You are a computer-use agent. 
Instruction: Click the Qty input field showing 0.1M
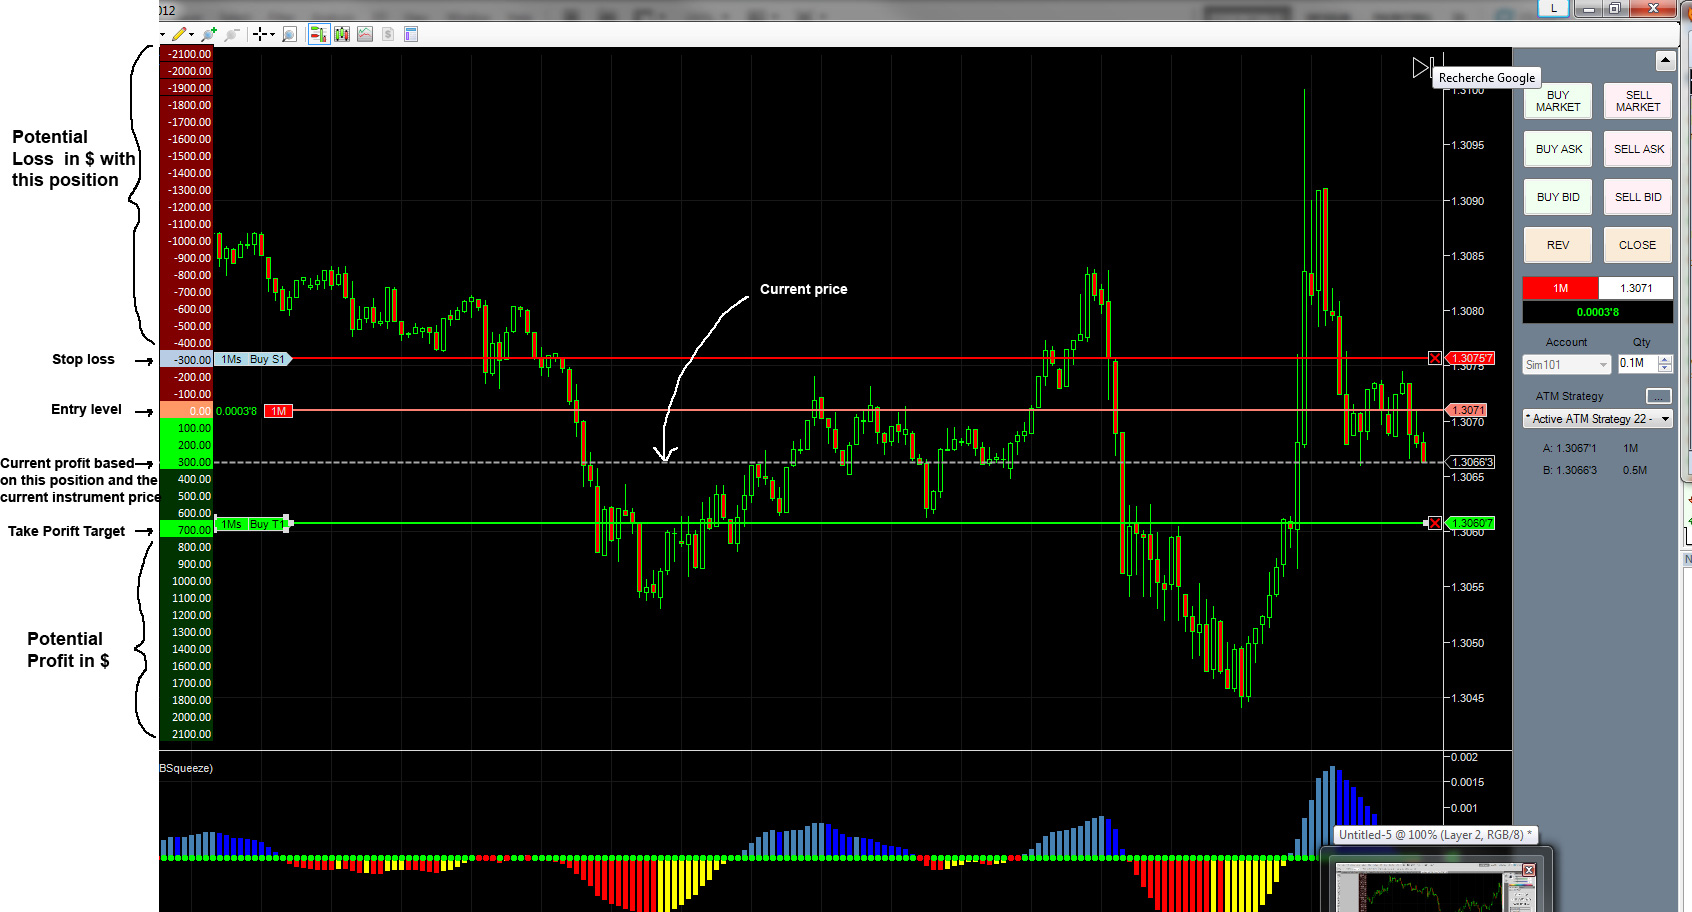point(1637,364)
